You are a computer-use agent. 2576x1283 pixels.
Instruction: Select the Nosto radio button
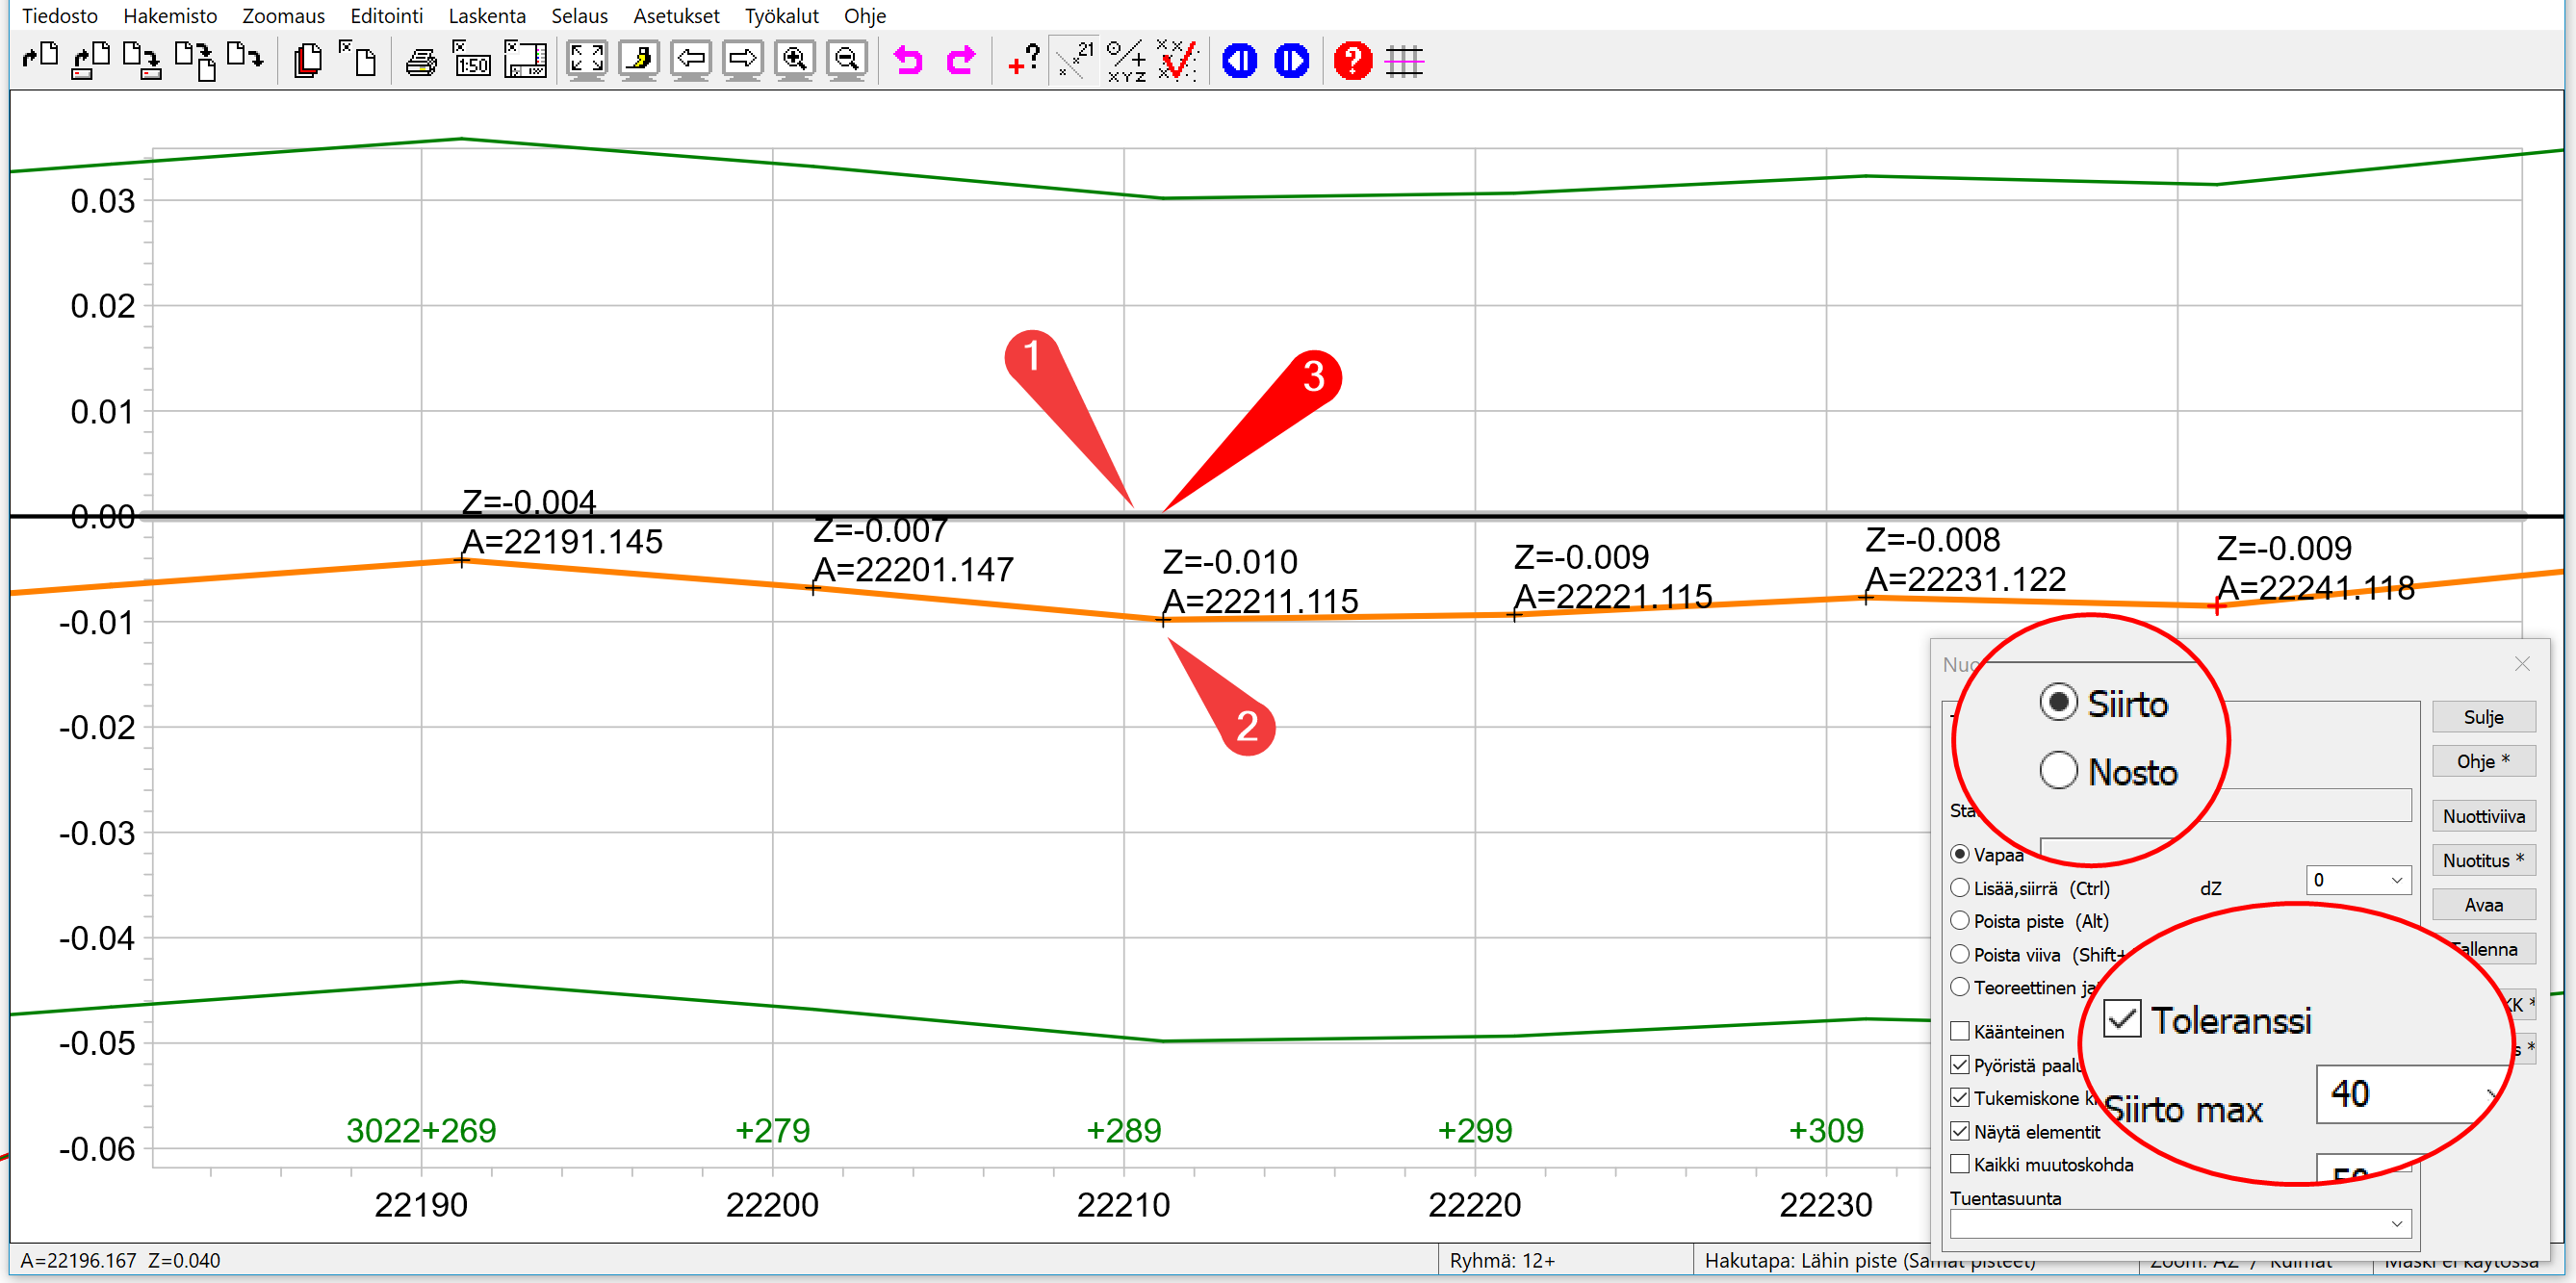coord(2059,771)
